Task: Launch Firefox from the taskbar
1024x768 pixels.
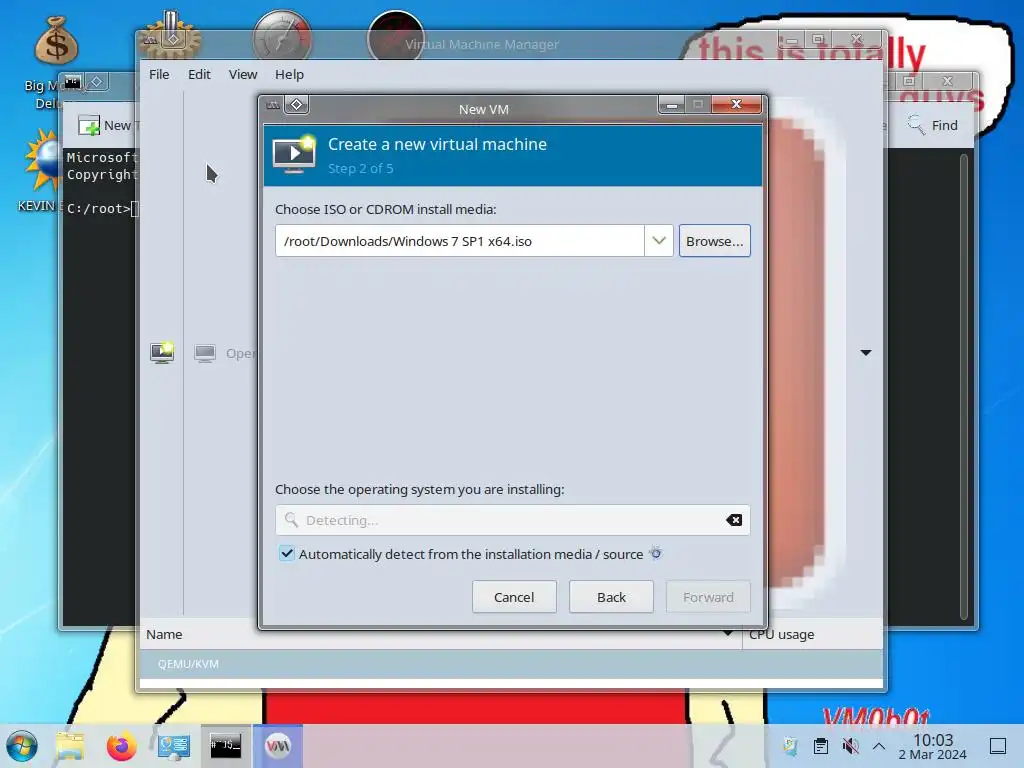Action: point(121,746)
